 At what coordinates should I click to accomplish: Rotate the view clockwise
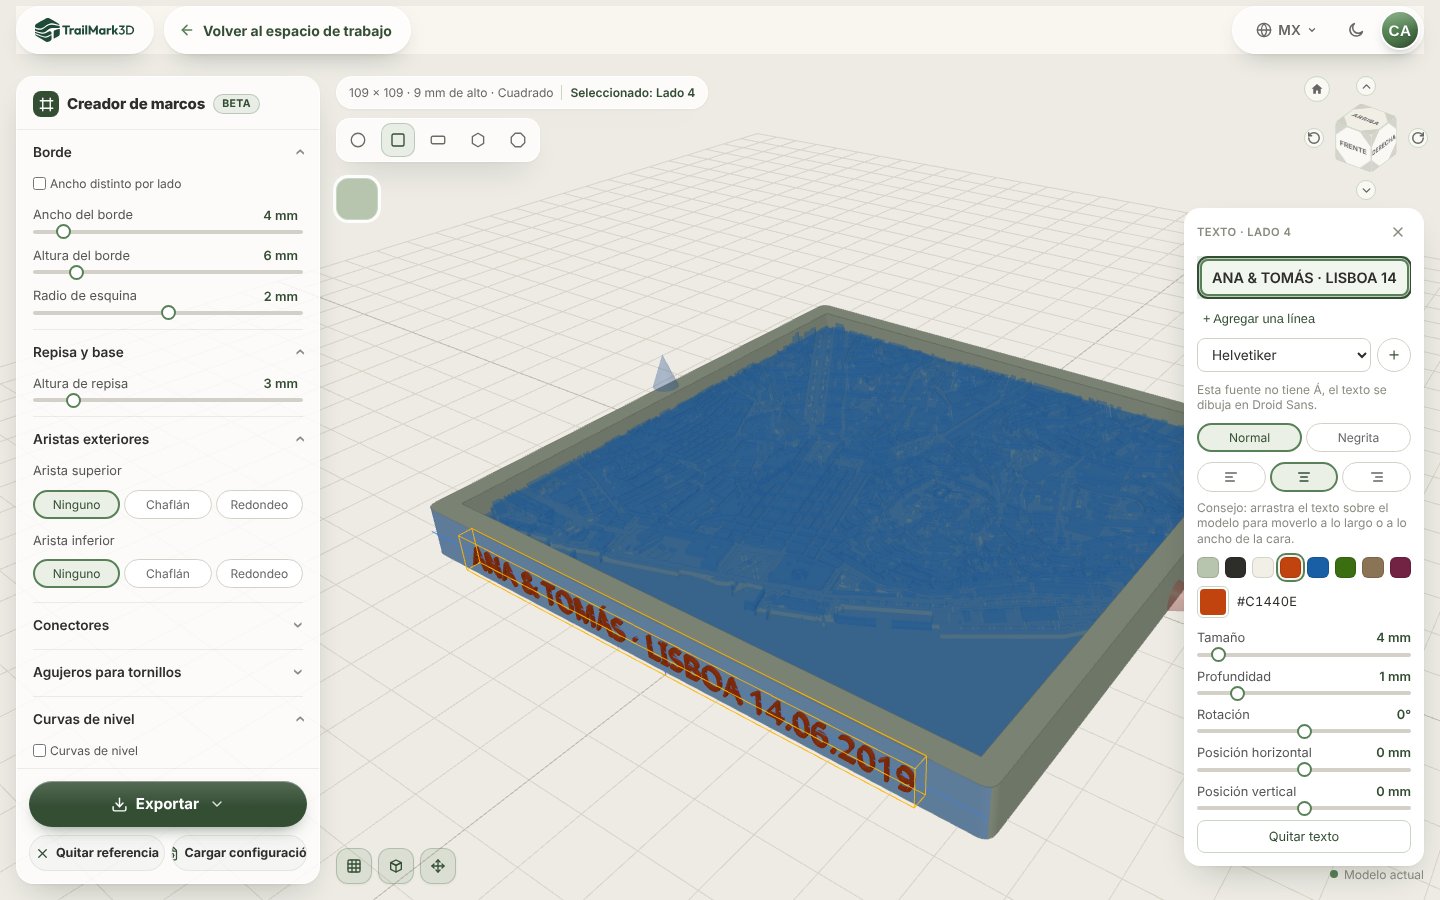[1418, 138]
